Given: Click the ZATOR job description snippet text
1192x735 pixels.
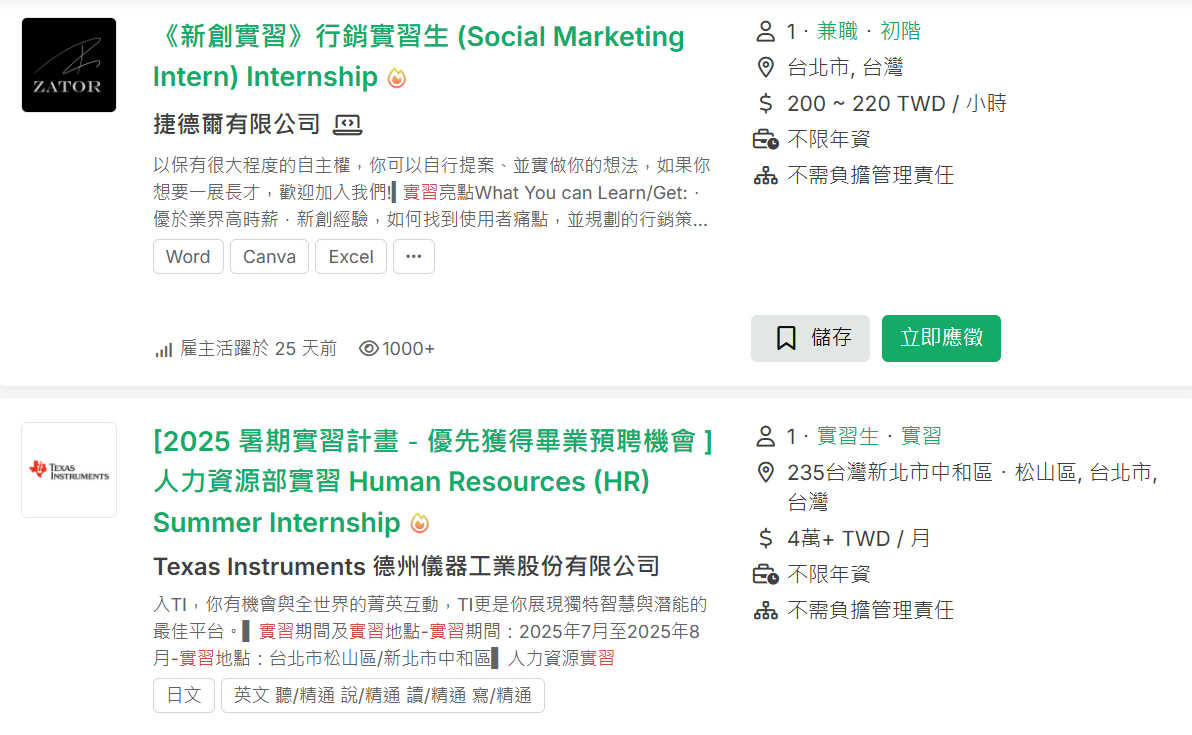Looking at the screenshot, I should (432, 192).
